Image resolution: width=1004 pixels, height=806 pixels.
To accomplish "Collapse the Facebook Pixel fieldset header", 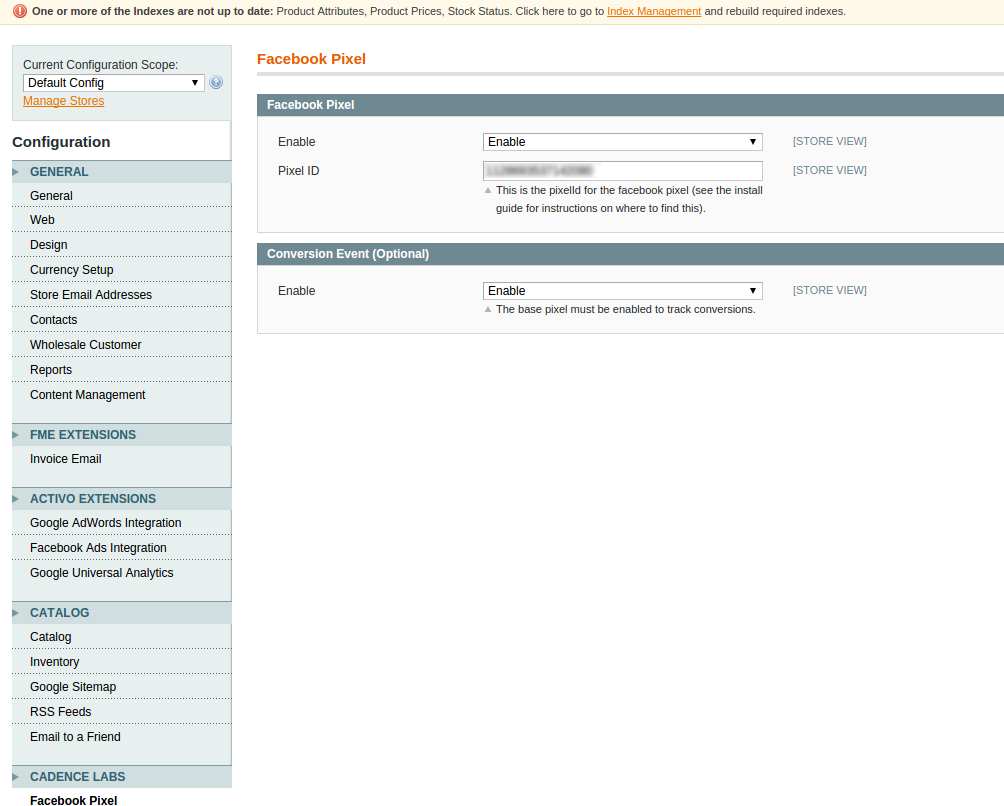I will pos(630,105).
